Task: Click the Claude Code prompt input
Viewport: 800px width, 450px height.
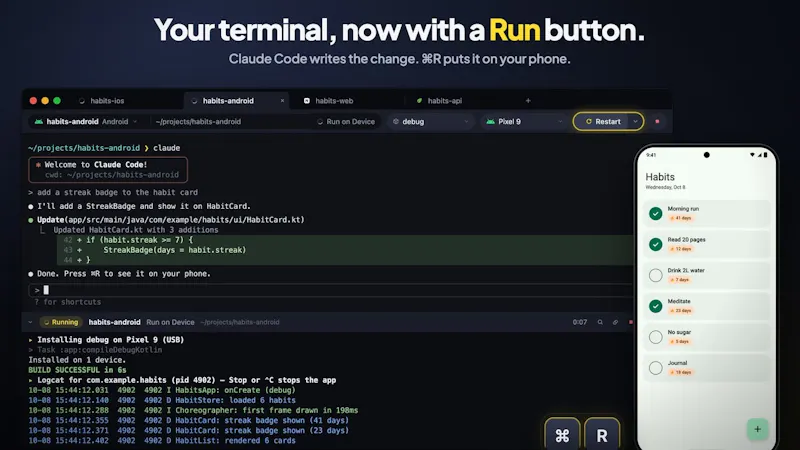Action: (x=331, y=290)
